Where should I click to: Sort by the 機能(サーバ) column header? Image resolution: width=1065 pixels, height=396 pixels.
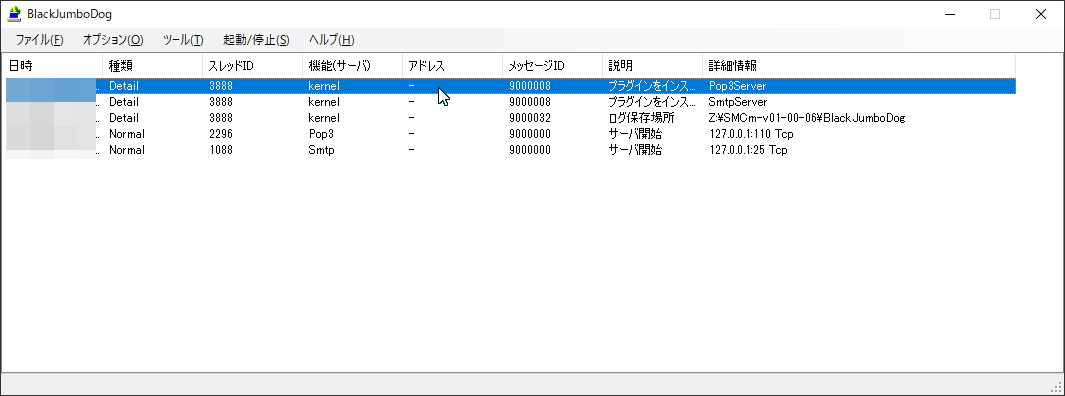(x=353, y=66)
